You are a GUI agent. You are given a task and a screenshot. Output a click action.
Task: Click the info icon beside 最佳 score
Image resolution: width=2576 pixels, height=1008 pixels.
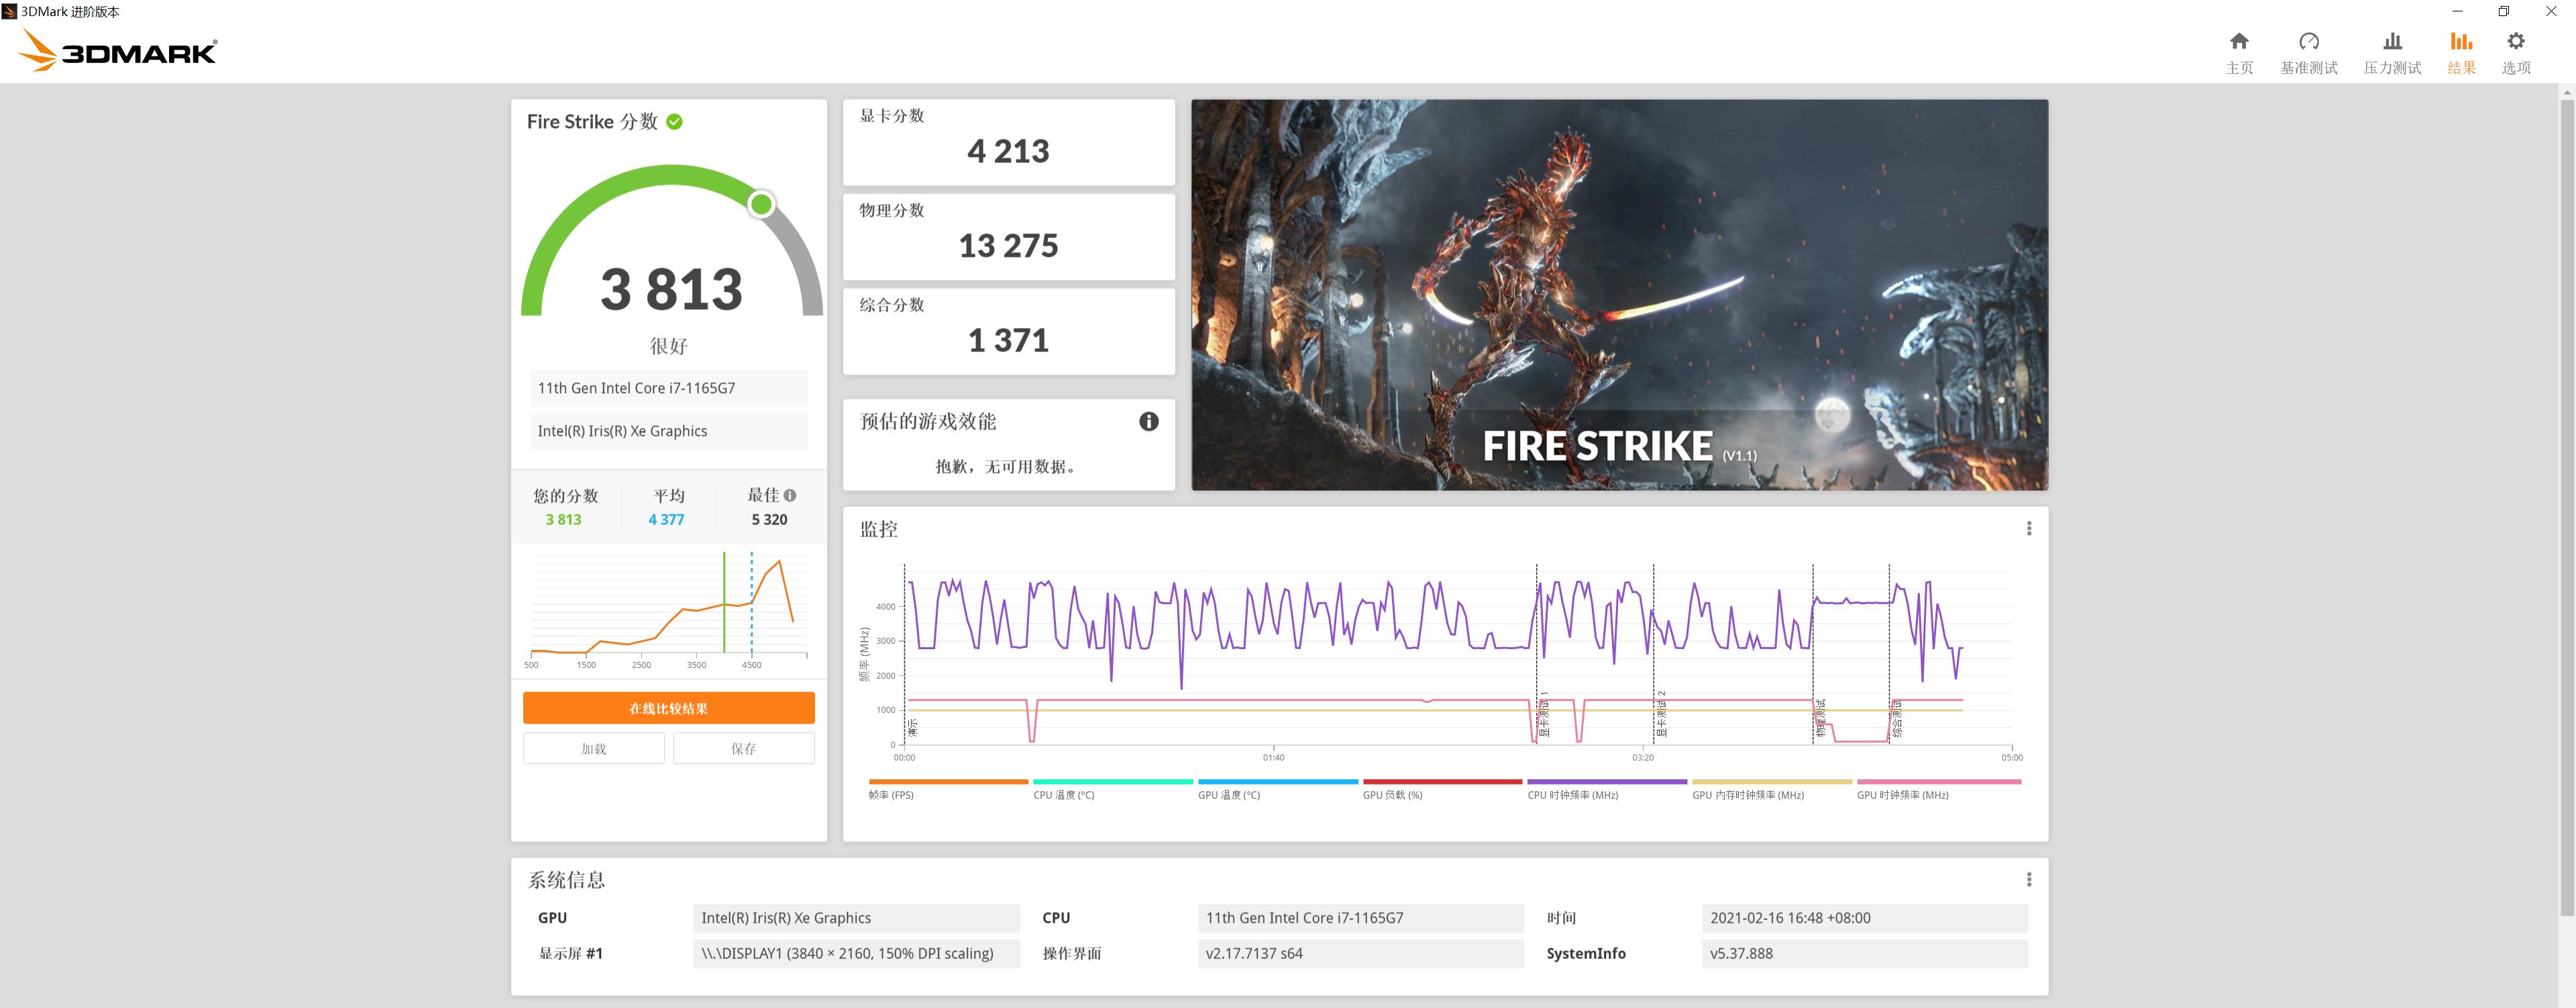pyautogui.click(x=790, y=495)
